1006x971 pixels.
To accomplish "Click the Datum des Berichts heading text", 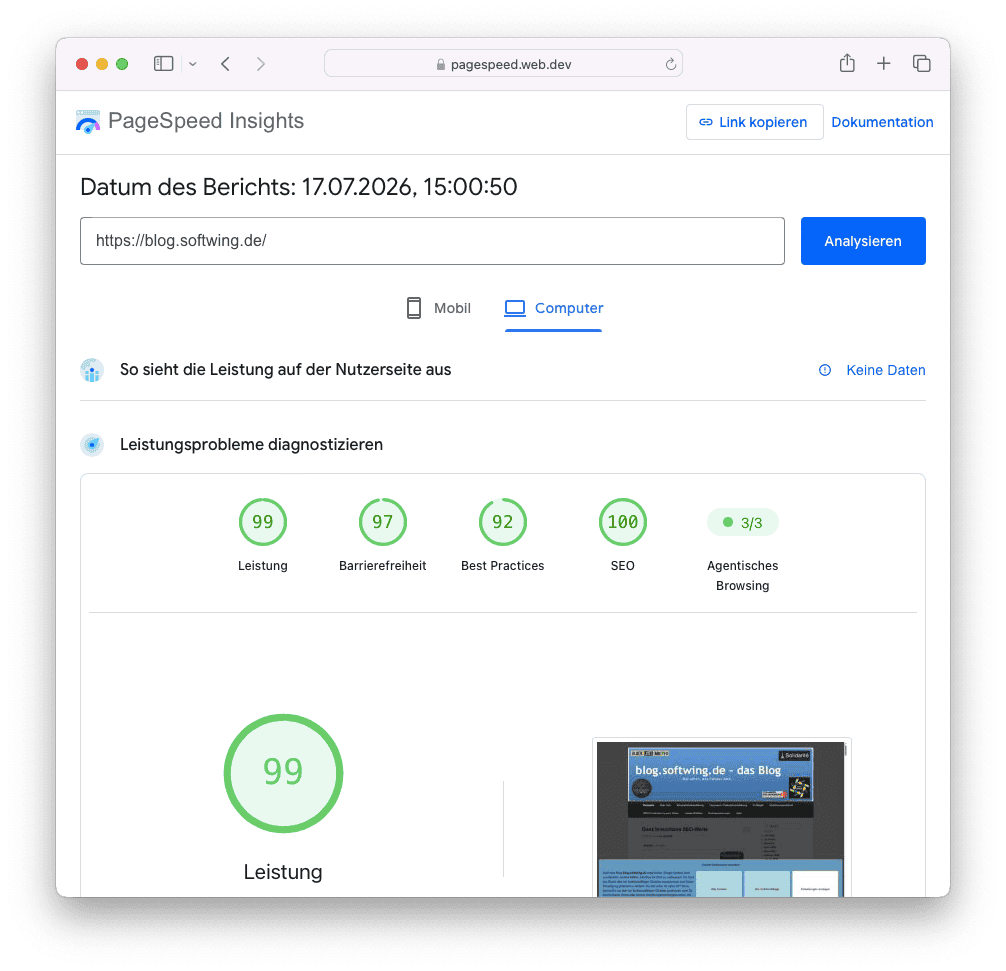I will click(298, 187).
